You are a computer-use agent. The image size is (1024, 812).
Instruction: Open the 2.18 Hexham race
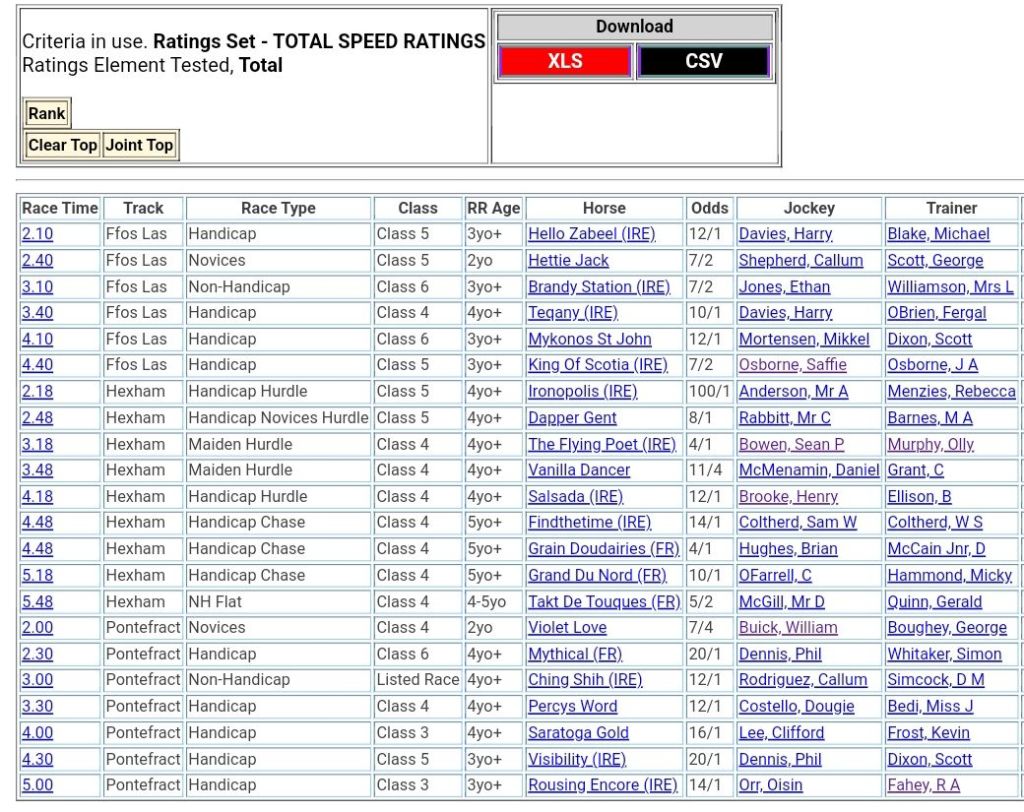click(x=38, y=391)
